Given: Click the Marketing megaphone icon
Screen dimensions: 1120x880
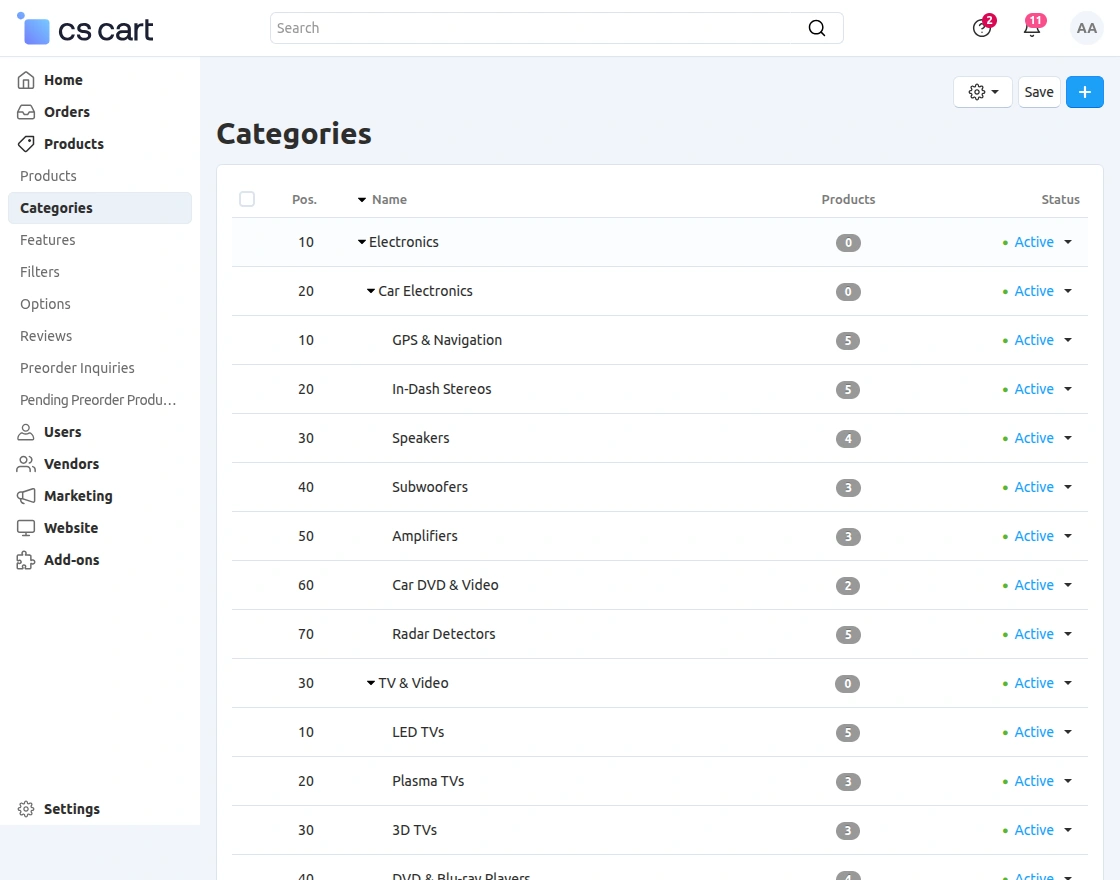Looking at the screenshot, I should (x=24, y=496).
